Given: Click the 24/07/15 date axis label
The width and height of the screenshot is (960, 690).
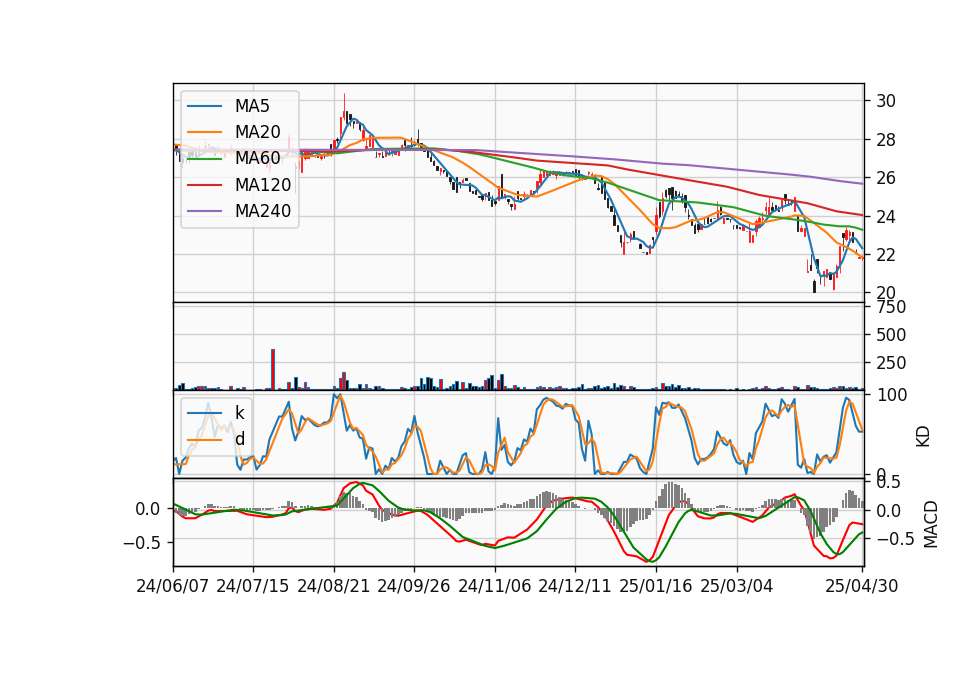Looking at the screenshot, I should [x=252, y=586].
